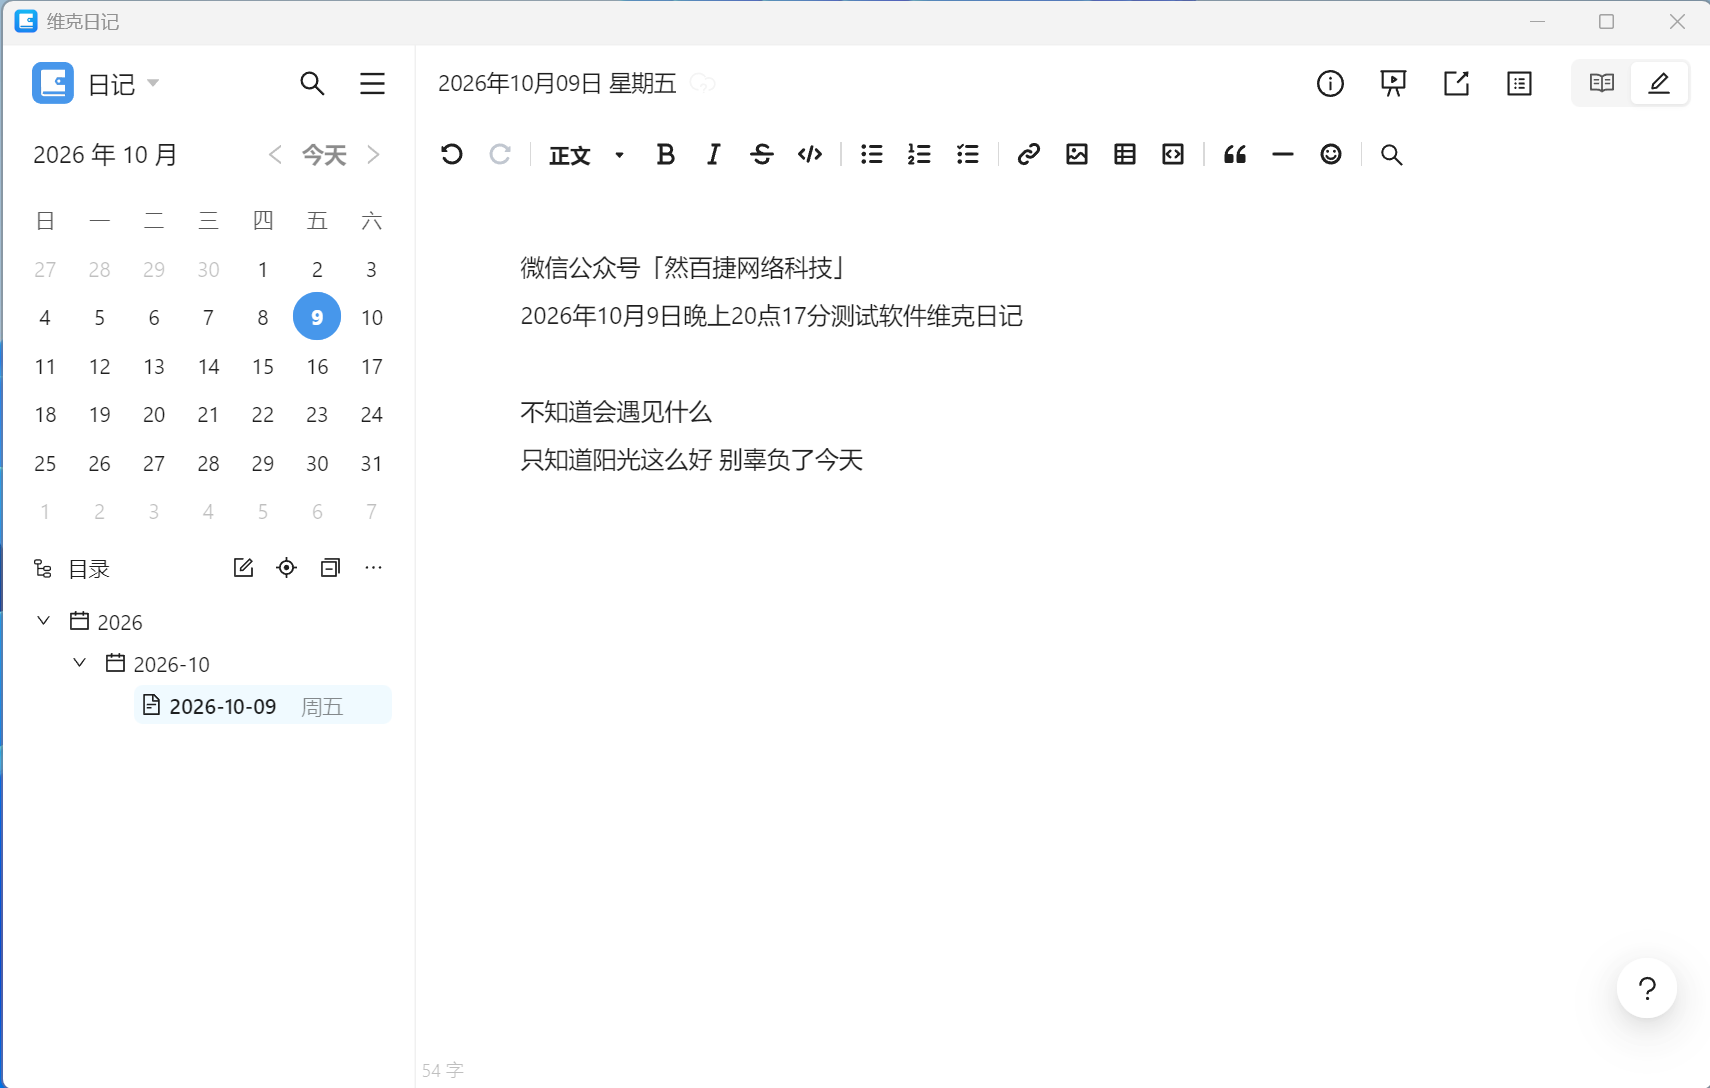Click the 54 字 word count
The height and width of the screenshot is (1088, 1710).
(443, 1070)
